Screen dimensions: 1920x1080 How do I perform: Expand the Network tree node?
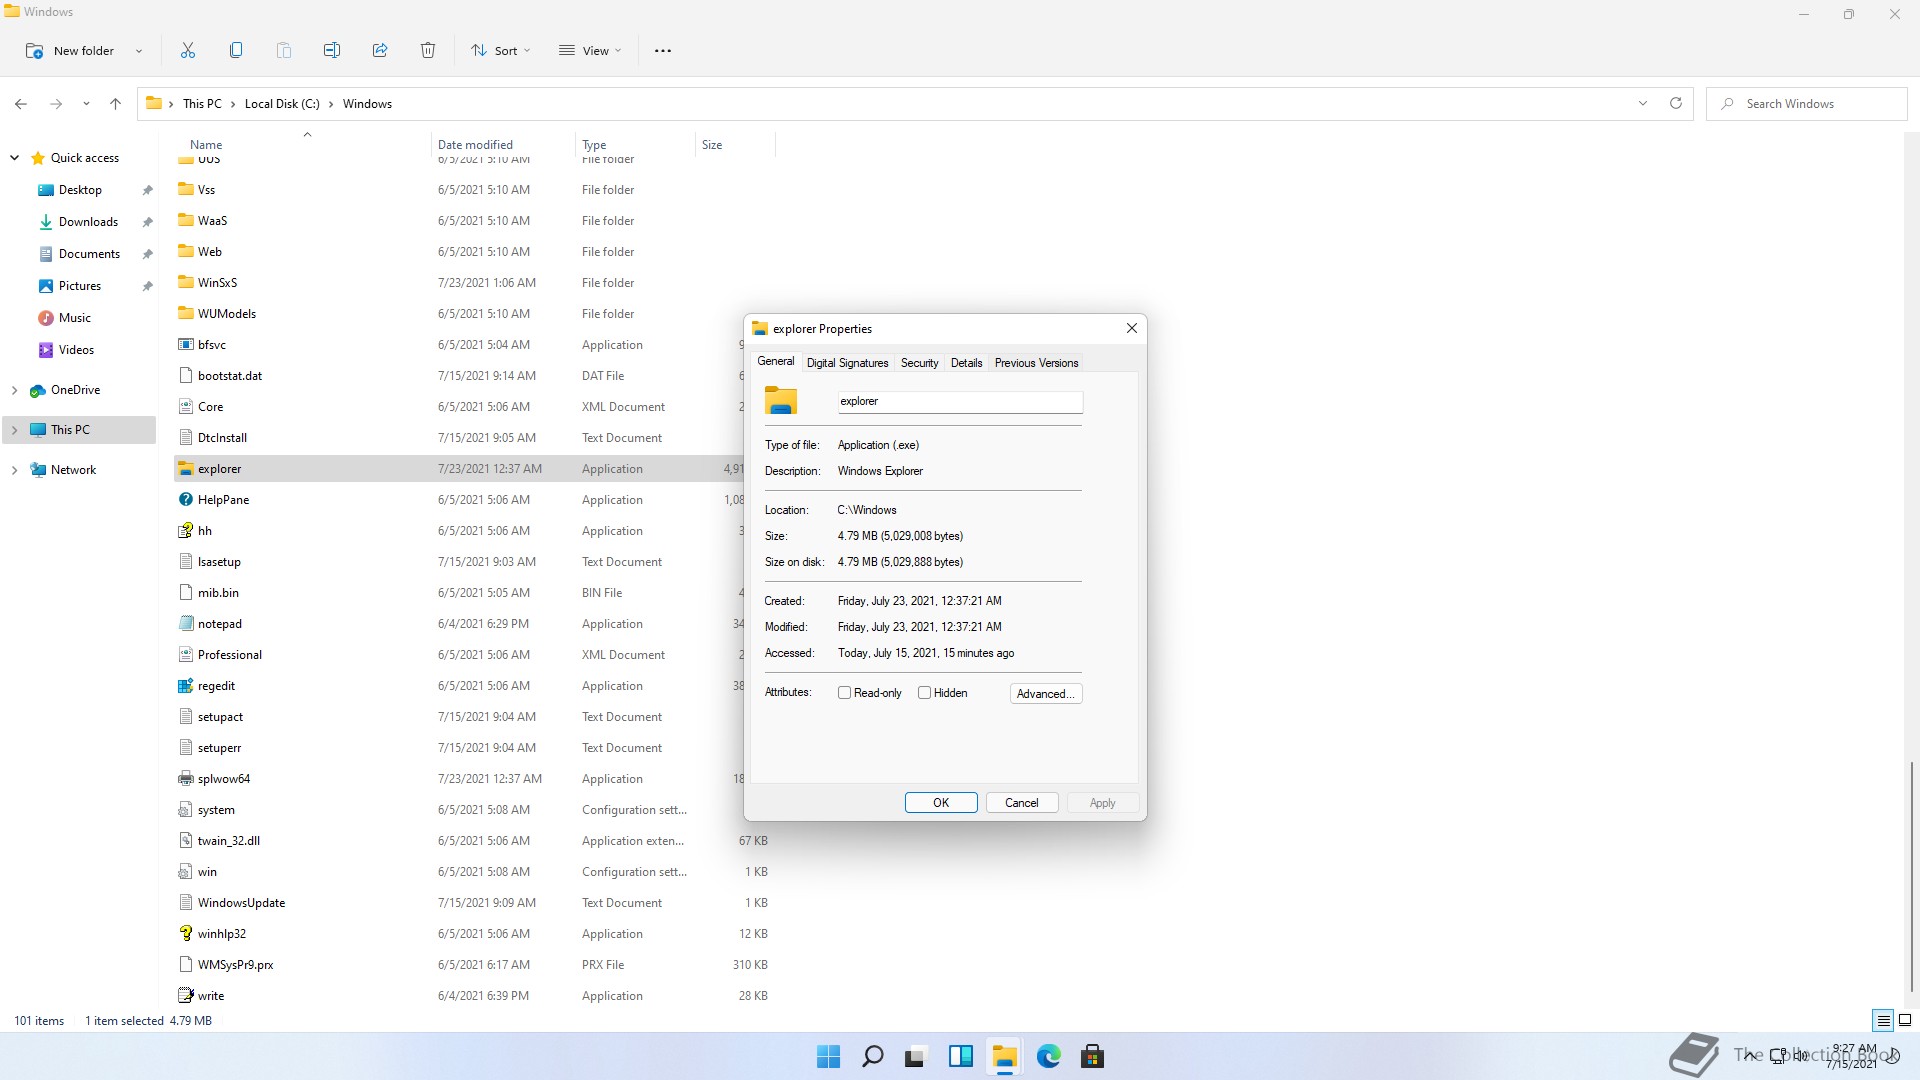click(14, 470)
